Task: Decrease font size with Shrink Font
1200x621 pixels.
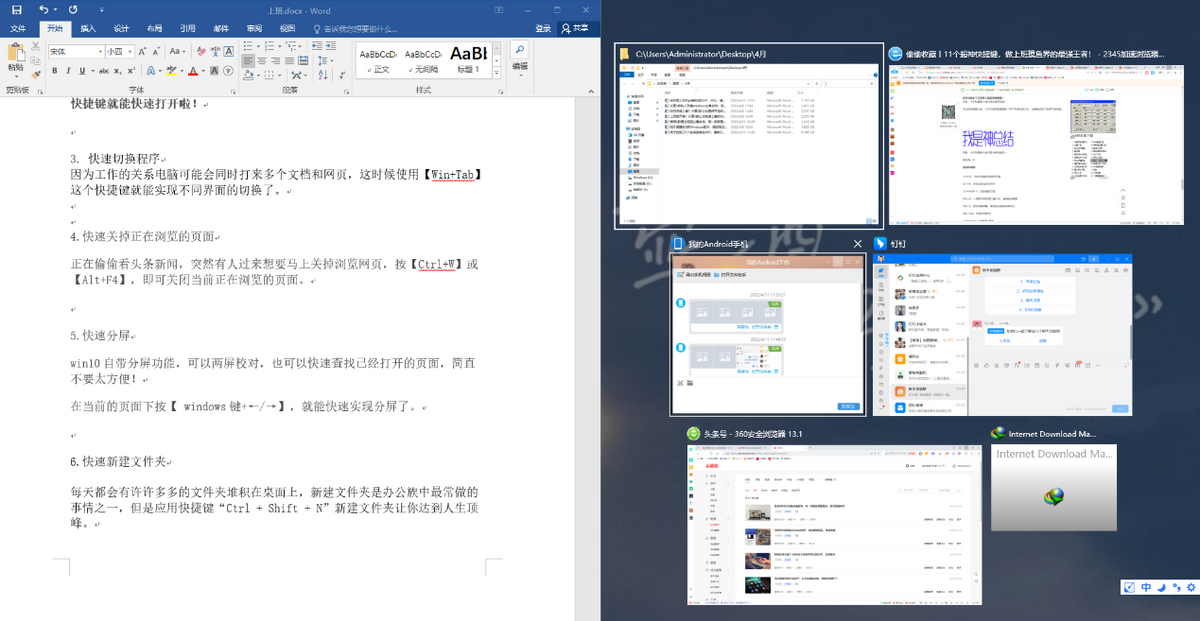Action: tap(156, 51)
